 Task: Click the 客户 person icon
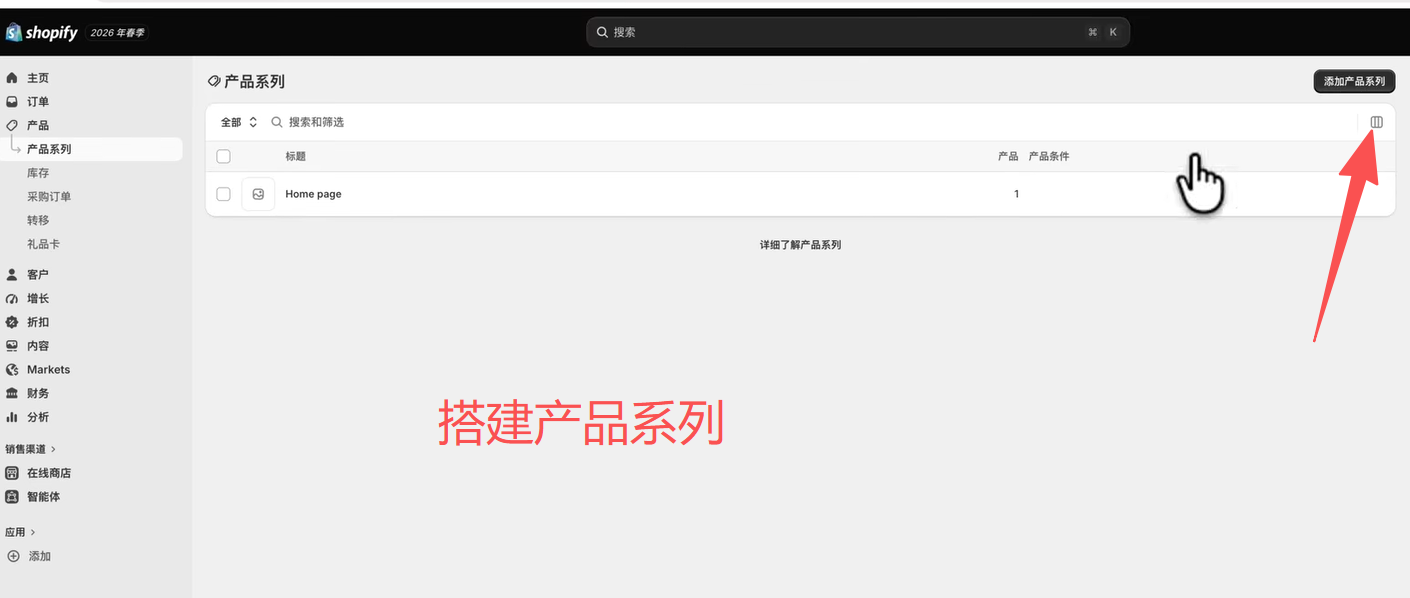click(x=12, y=275)
